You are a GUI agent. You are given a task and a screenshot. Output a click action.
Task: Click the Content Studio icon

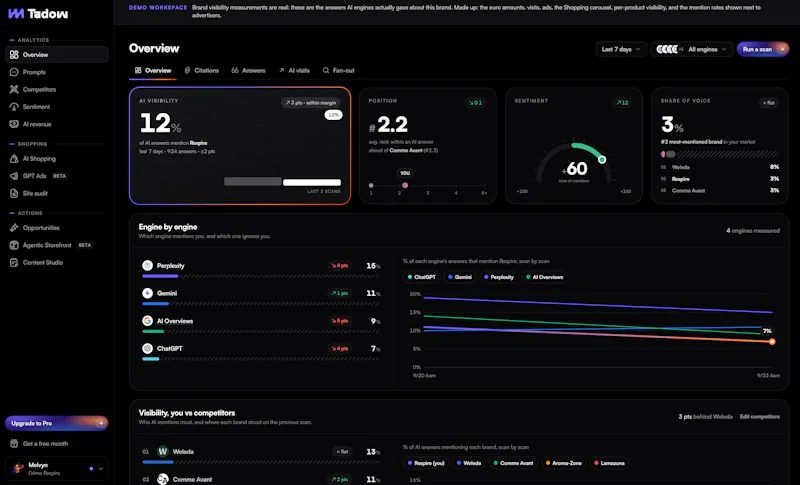pyautogui.click(x=14, y=263)
